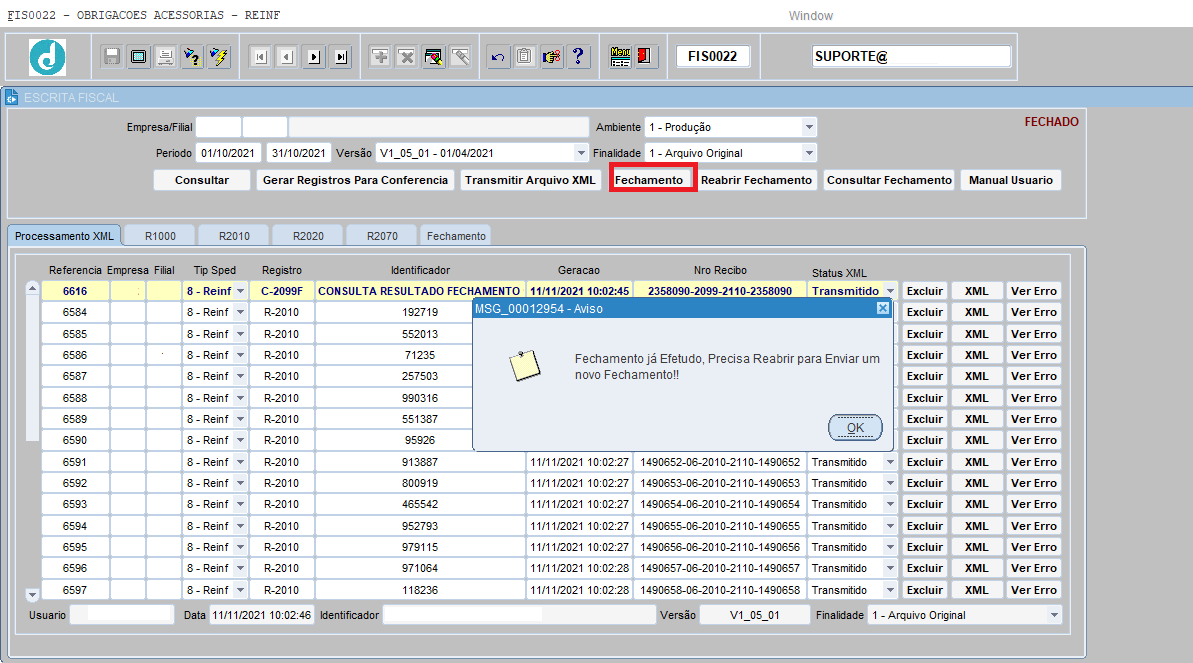Select CONSULTA RESULTADO FECHAMENTO cell
This screenshot has width=1193, height=663.
419,291
